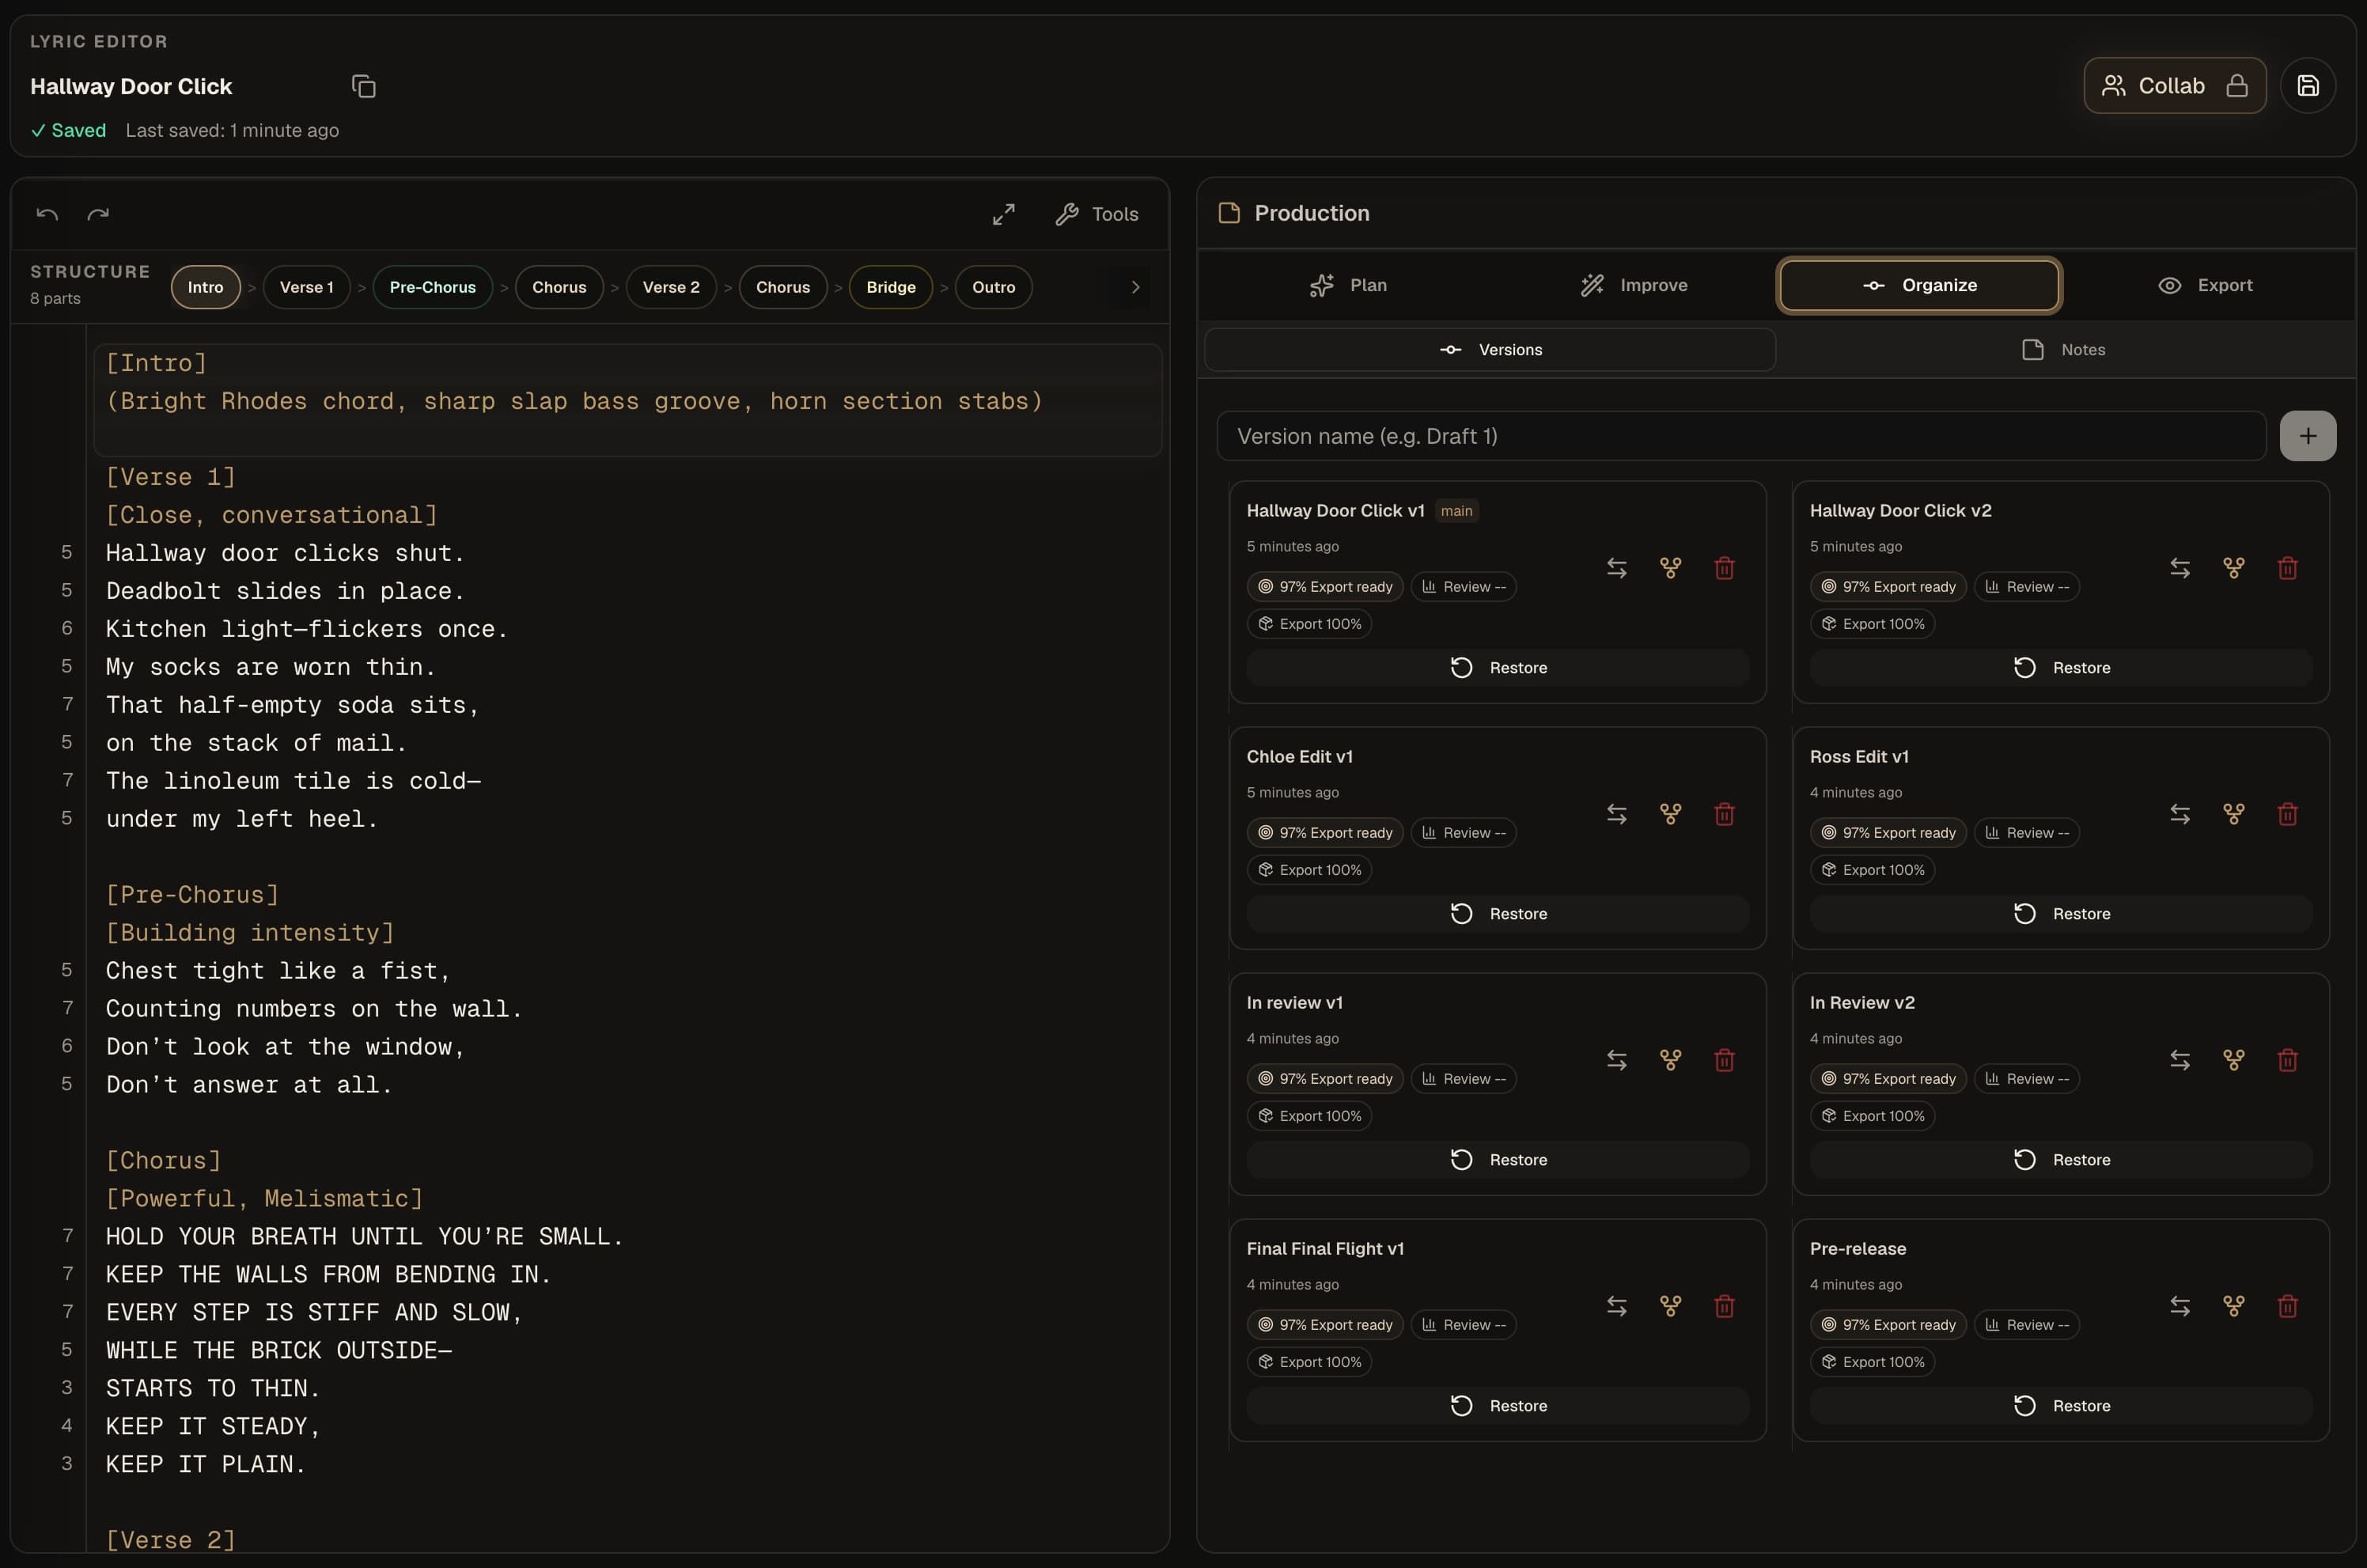The image size is (2367, 1568).
Task: Delete the Final Final Flight v1 version
Action: coord(1724,1306)
